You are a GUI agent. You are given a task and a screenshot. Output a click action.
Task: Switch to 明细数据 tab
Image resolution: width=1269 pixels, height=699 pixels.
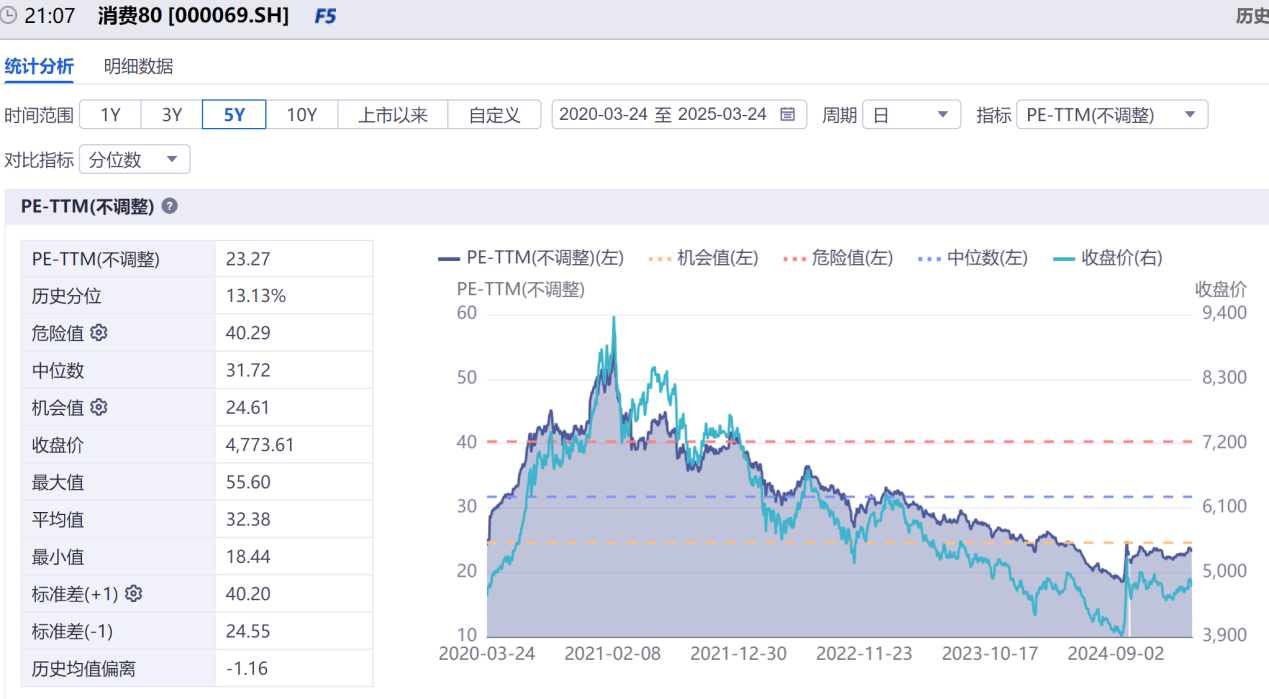click(138, 67)
